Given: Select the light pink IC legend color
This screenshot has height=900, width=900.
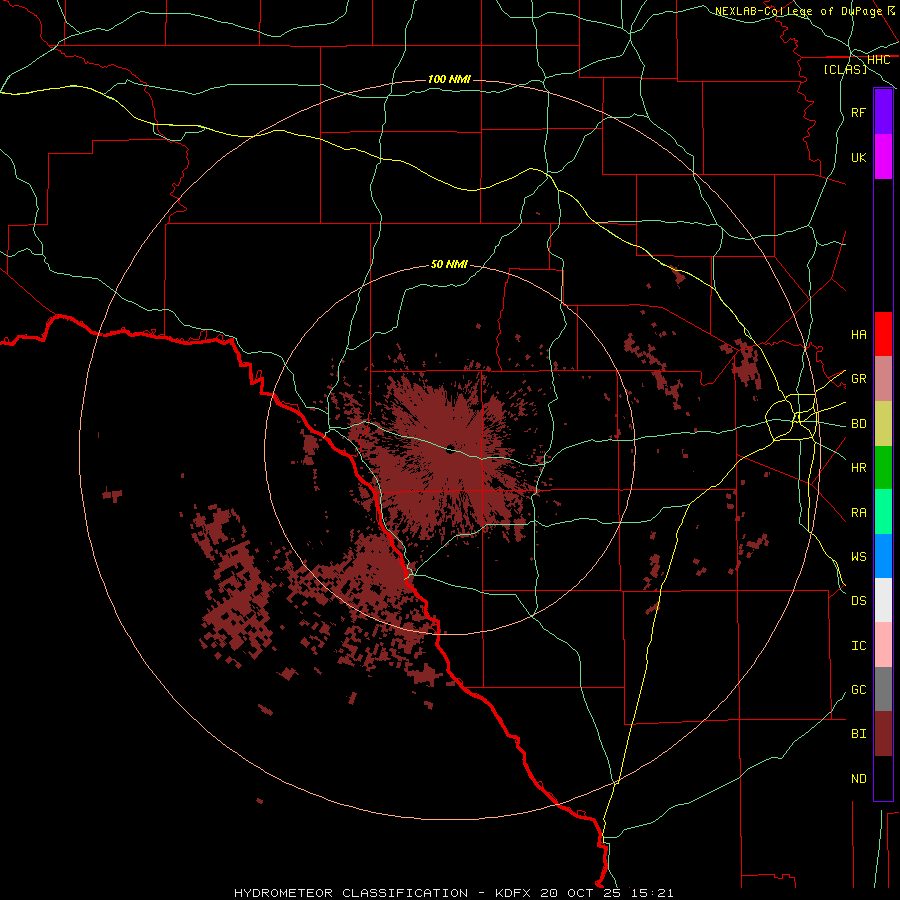Looking at the screenshot, I should [x=883, y=645].
